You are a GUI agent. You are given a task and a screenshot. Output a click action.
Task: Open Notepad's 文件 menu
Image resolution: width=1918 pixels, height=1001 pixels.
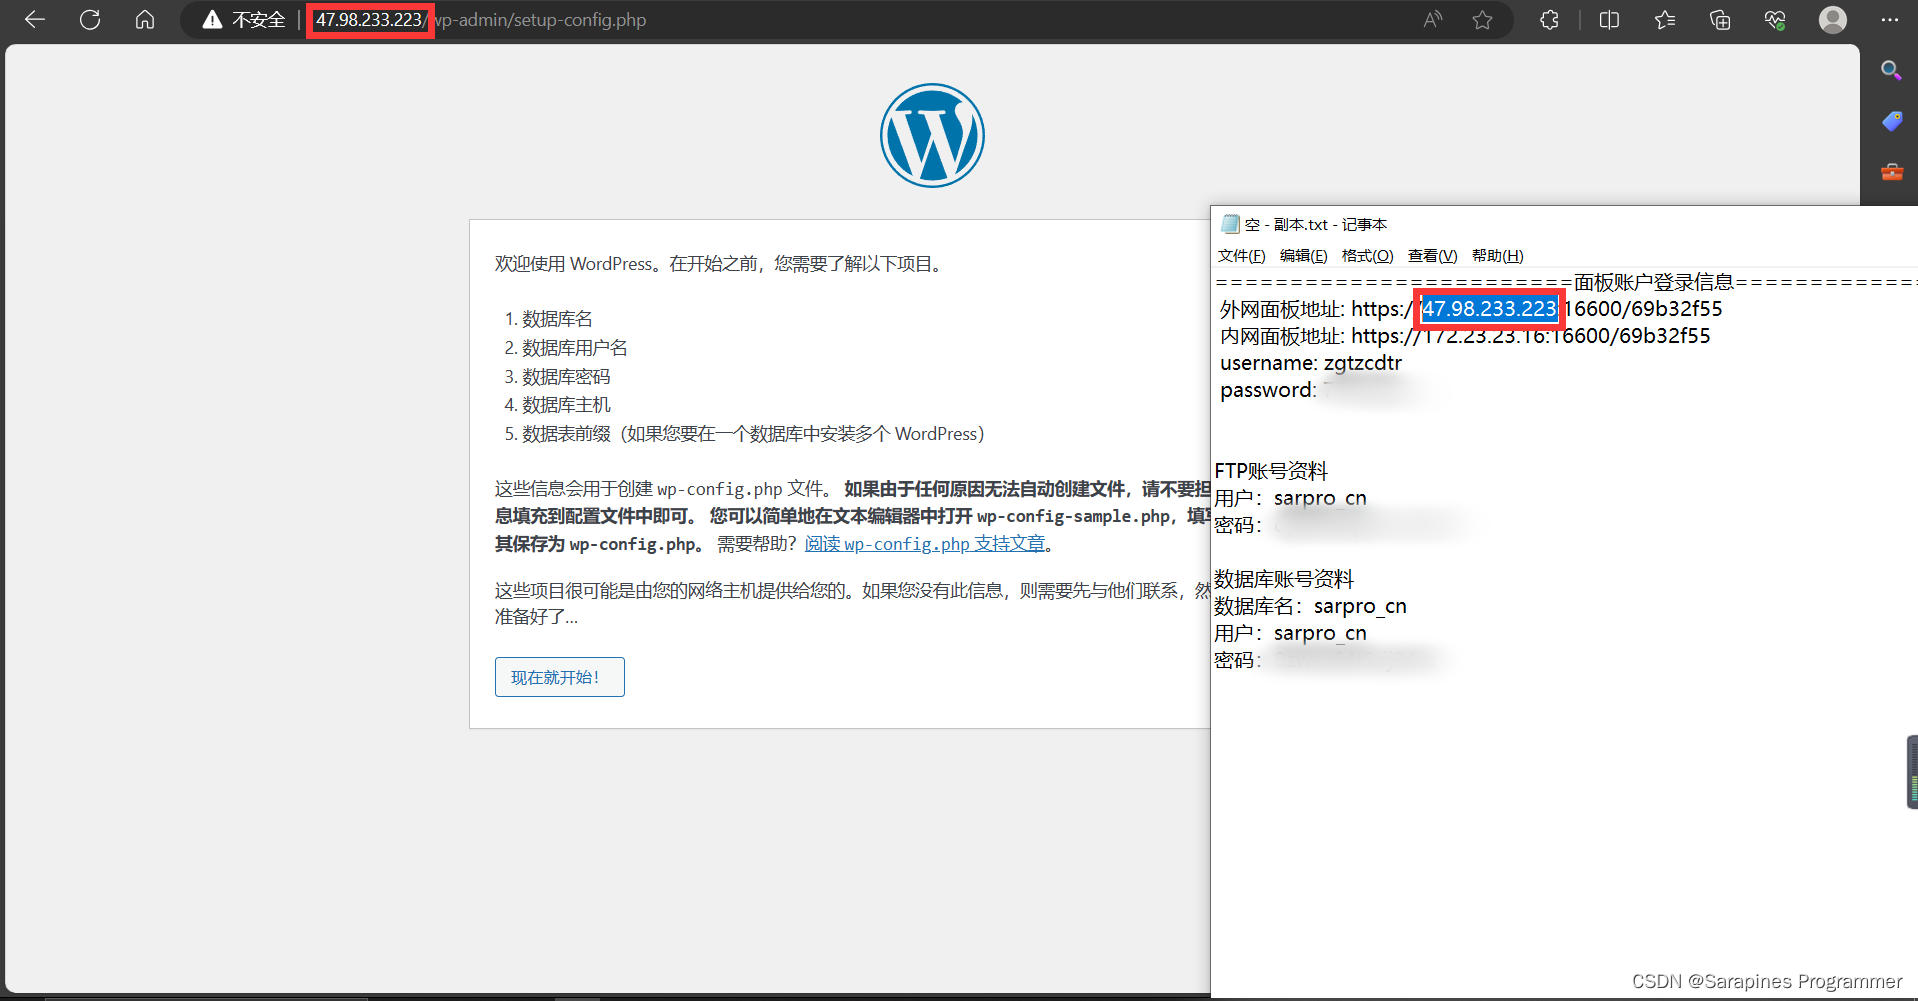coord(1241,256)
